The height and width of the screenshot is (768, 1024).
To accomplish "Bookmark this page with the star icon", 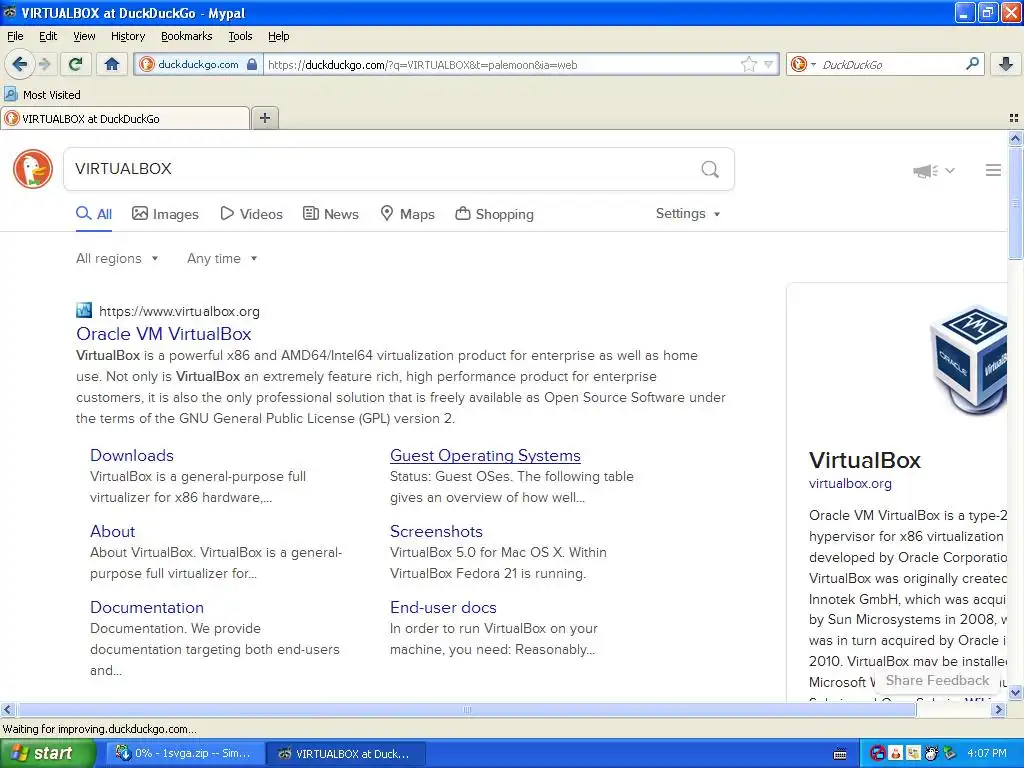I will [x=748, y=64].
